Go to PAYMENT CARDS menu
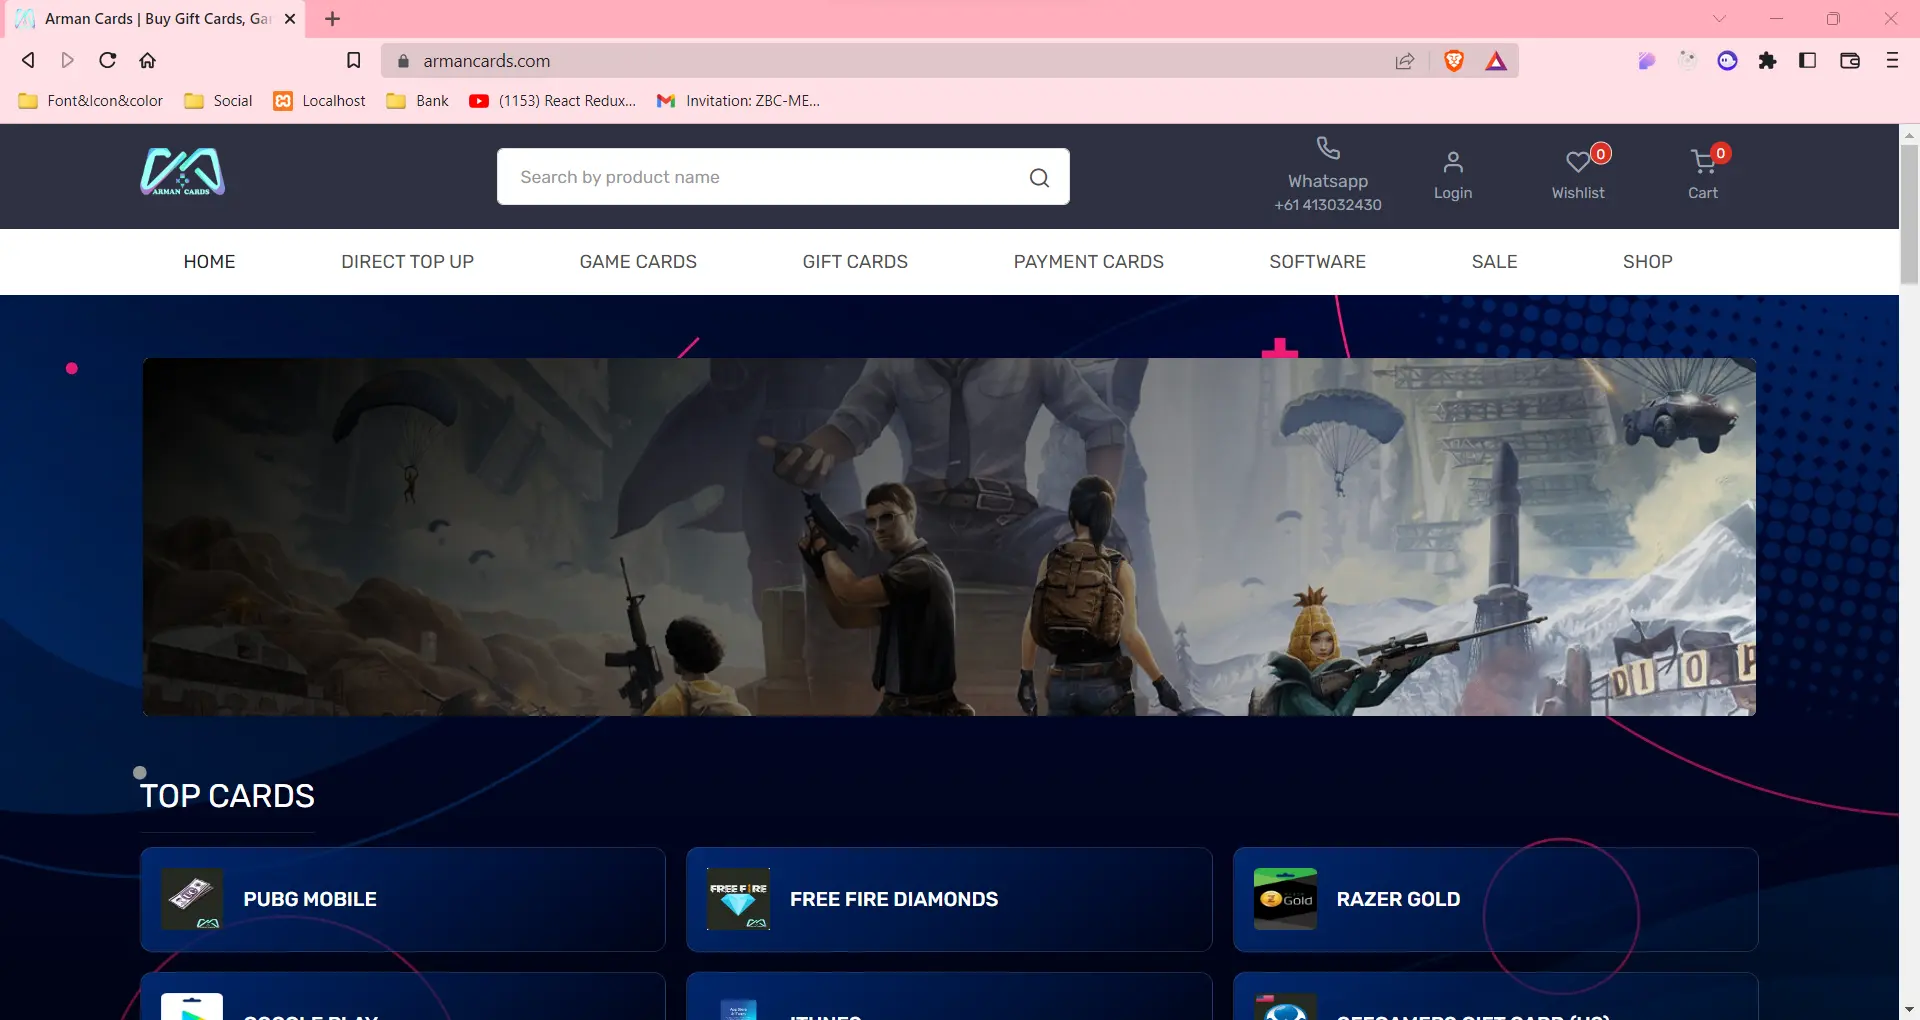Viewport: 1920px width, 1020px height. click(1088, 262)
